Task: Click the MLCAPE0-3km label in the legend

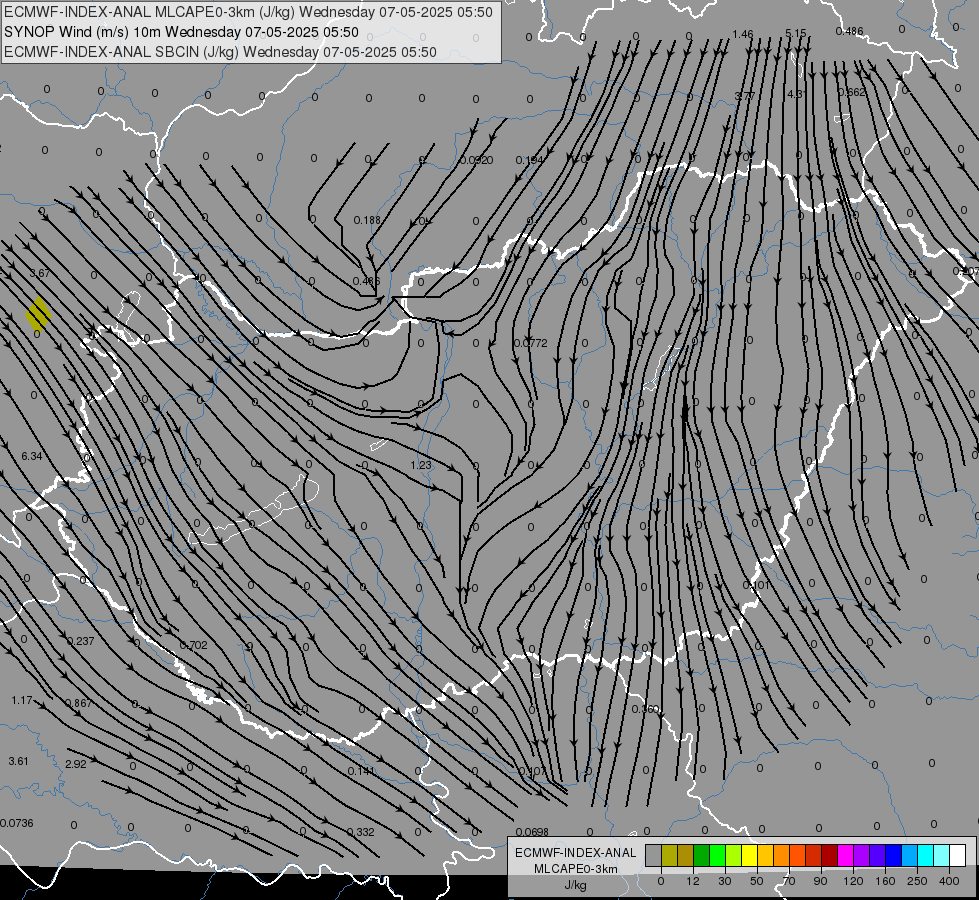Action: click(575, 869)
